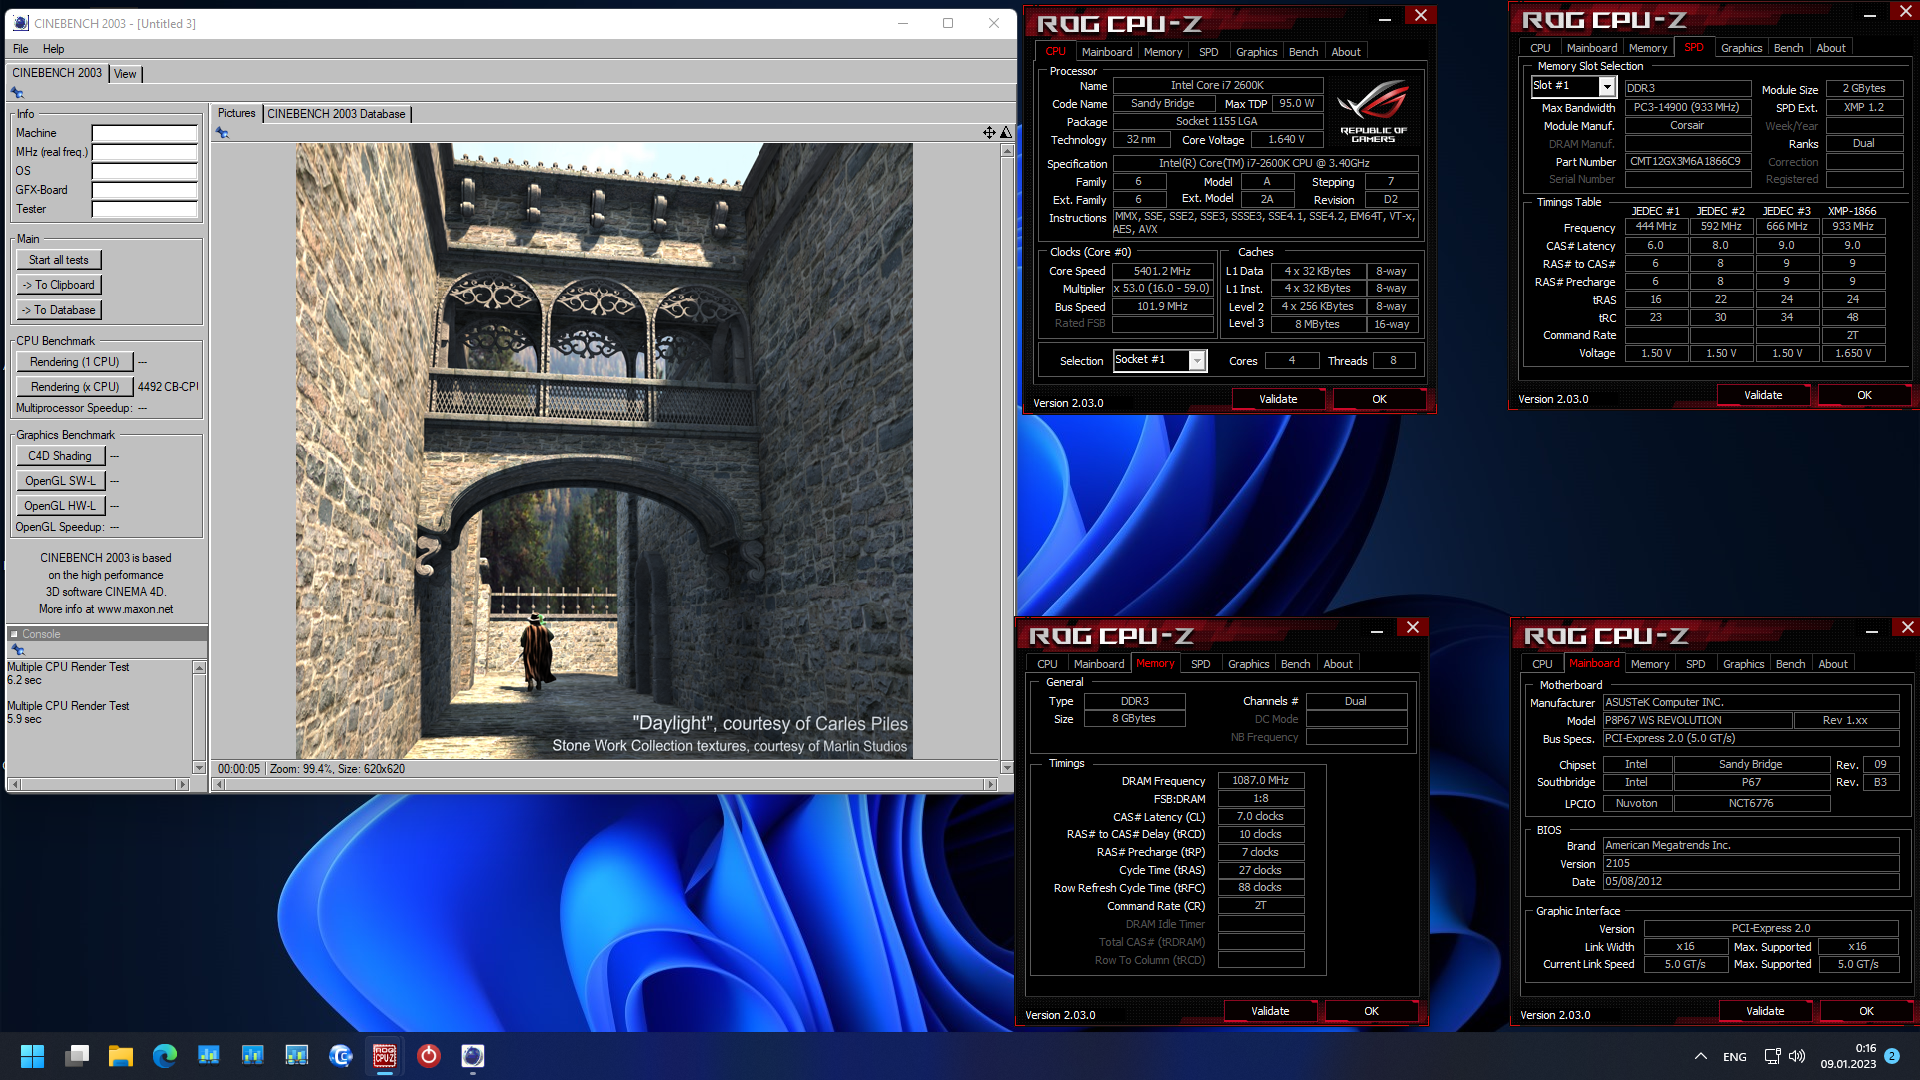Open the Help menu in CINEBENCH
The image size is (1920, 1080).
point(54,49)
